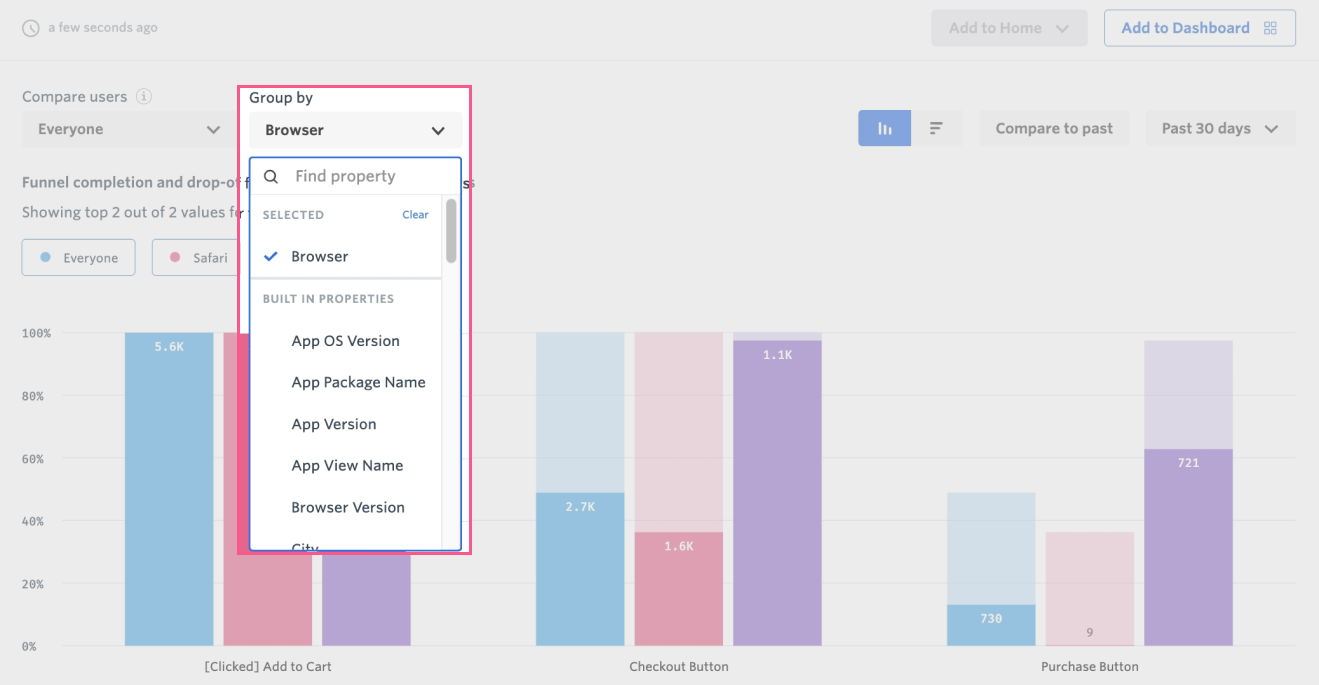The image size is (1319, 685).
Task: Switch to horizontal bar chart view
Action: (x=937, y=128)
